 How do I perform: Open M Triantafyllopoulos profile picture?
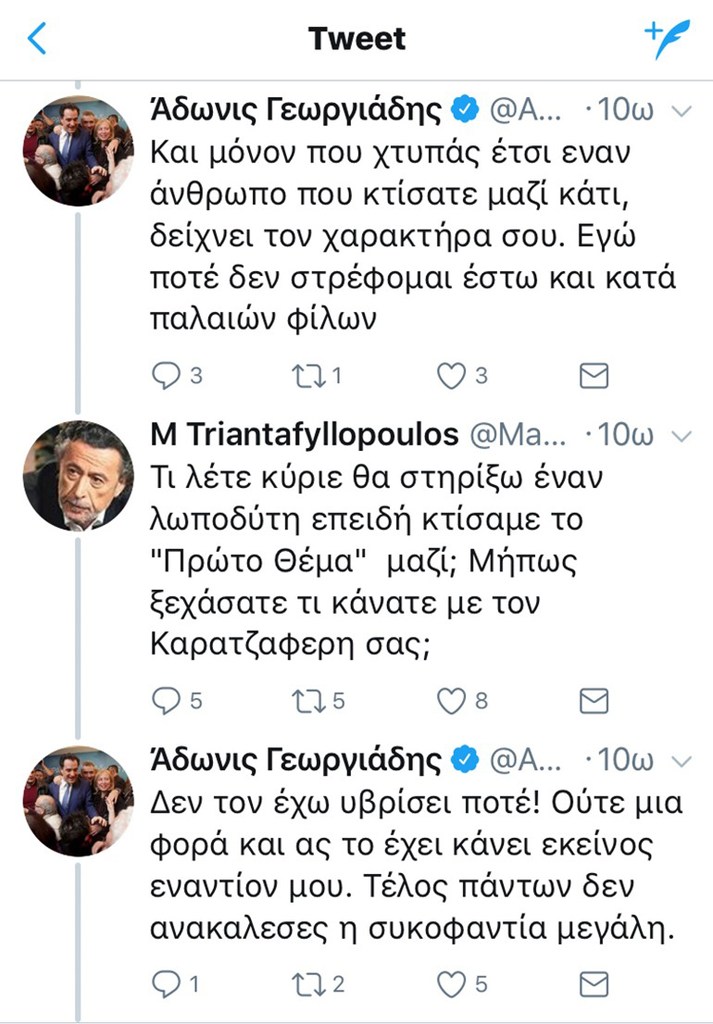(77, 475)
